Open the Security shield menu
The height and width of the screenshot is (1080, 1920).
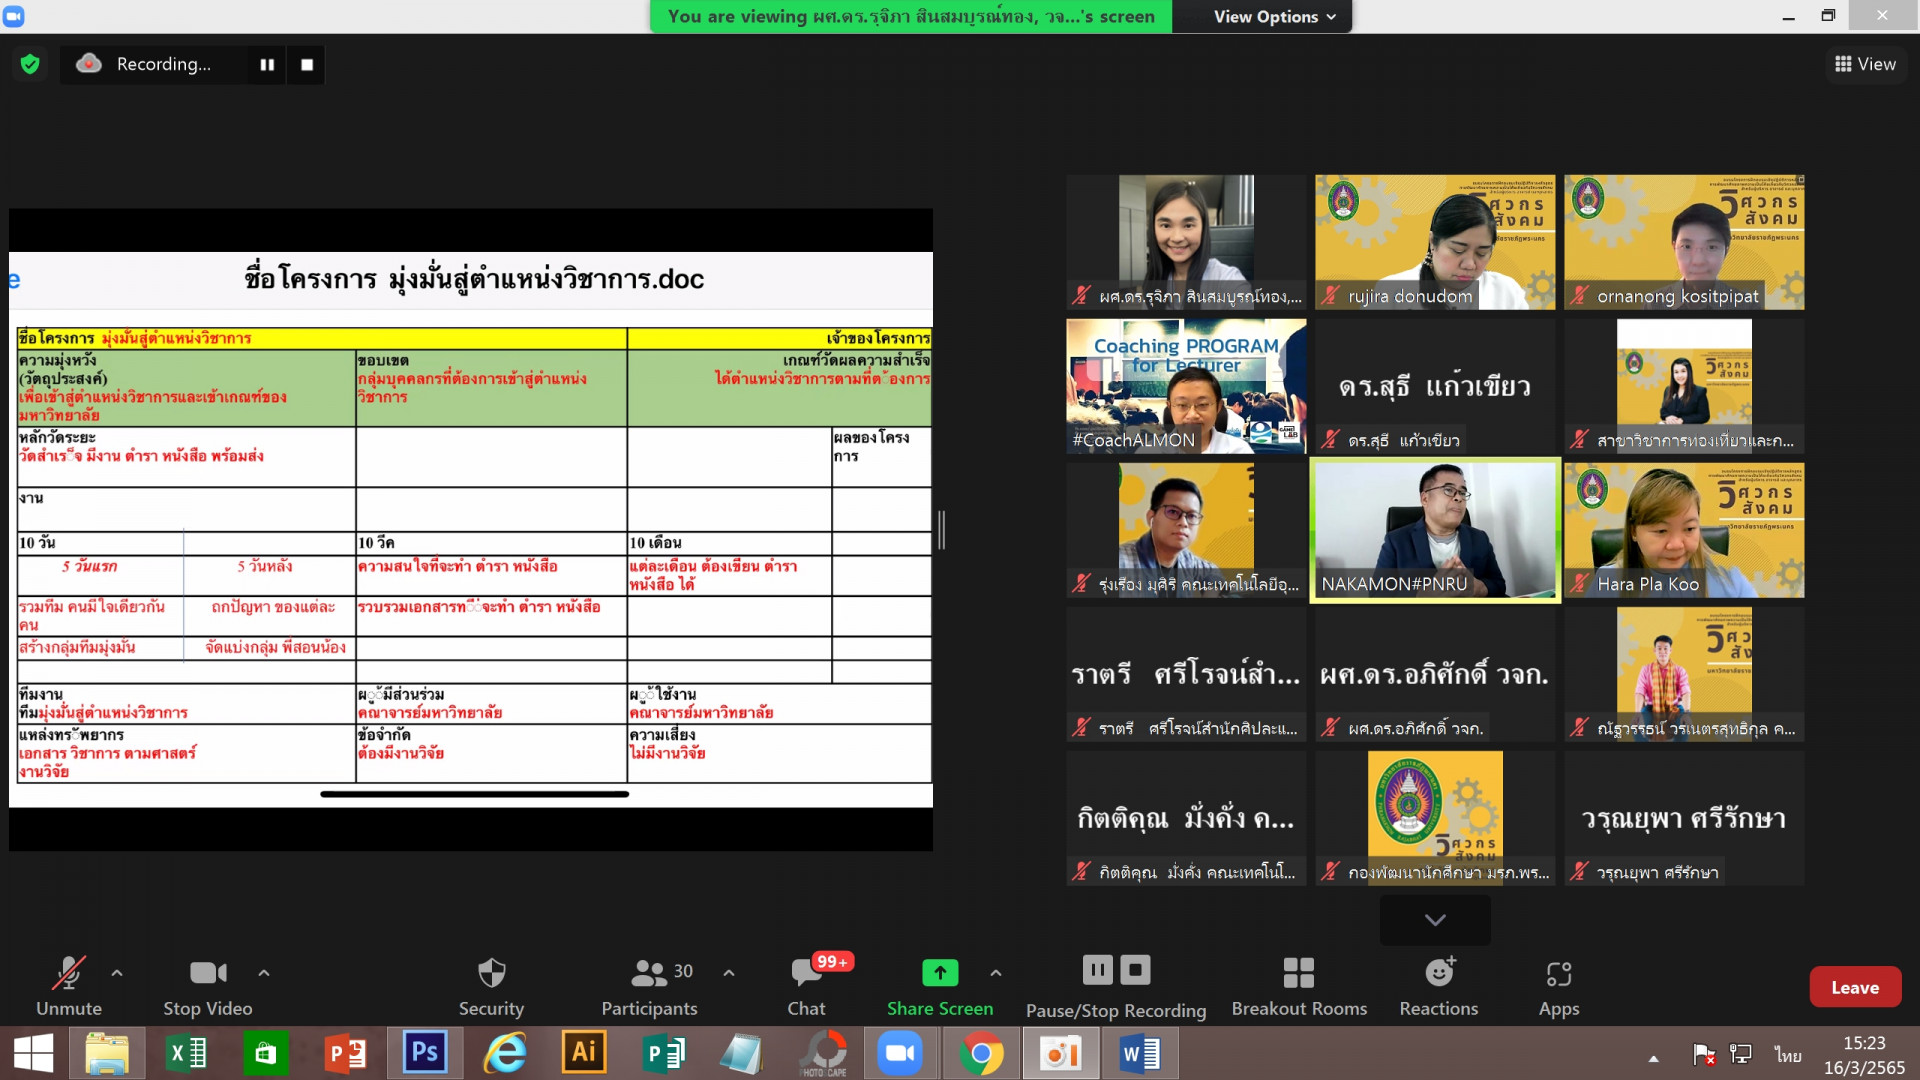point(491,985)
